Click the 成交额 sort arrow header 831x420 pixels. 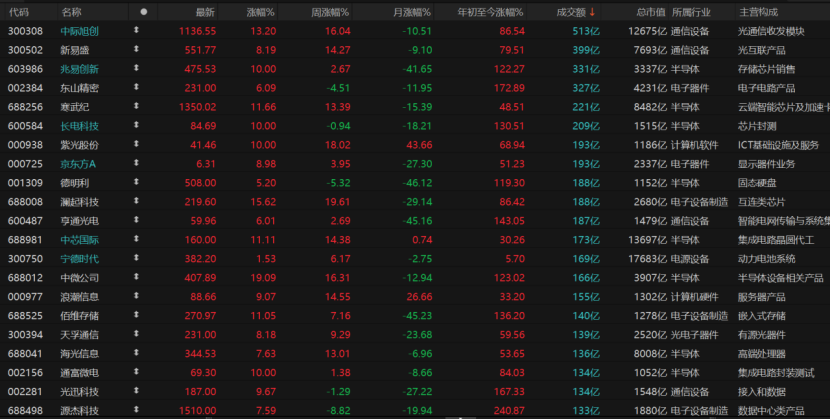click(592, 12)
